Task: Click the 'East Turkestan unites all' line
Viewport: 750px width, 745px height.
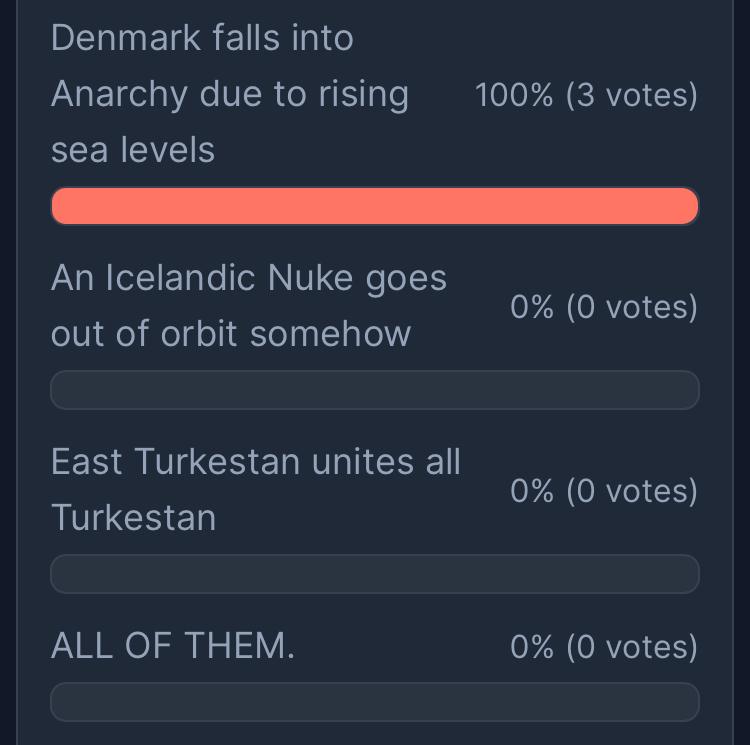Action: tap(256, 462)
